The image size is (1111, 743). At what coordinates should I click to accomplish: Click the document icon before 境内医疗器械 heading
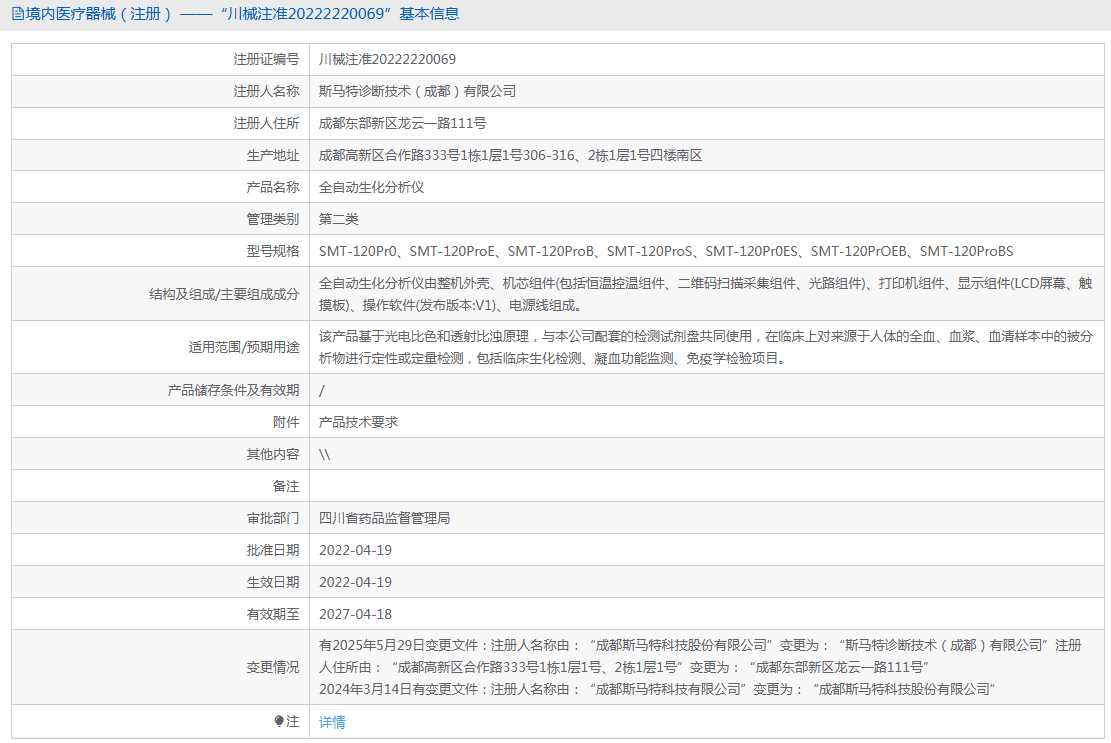tap(18, 14)
